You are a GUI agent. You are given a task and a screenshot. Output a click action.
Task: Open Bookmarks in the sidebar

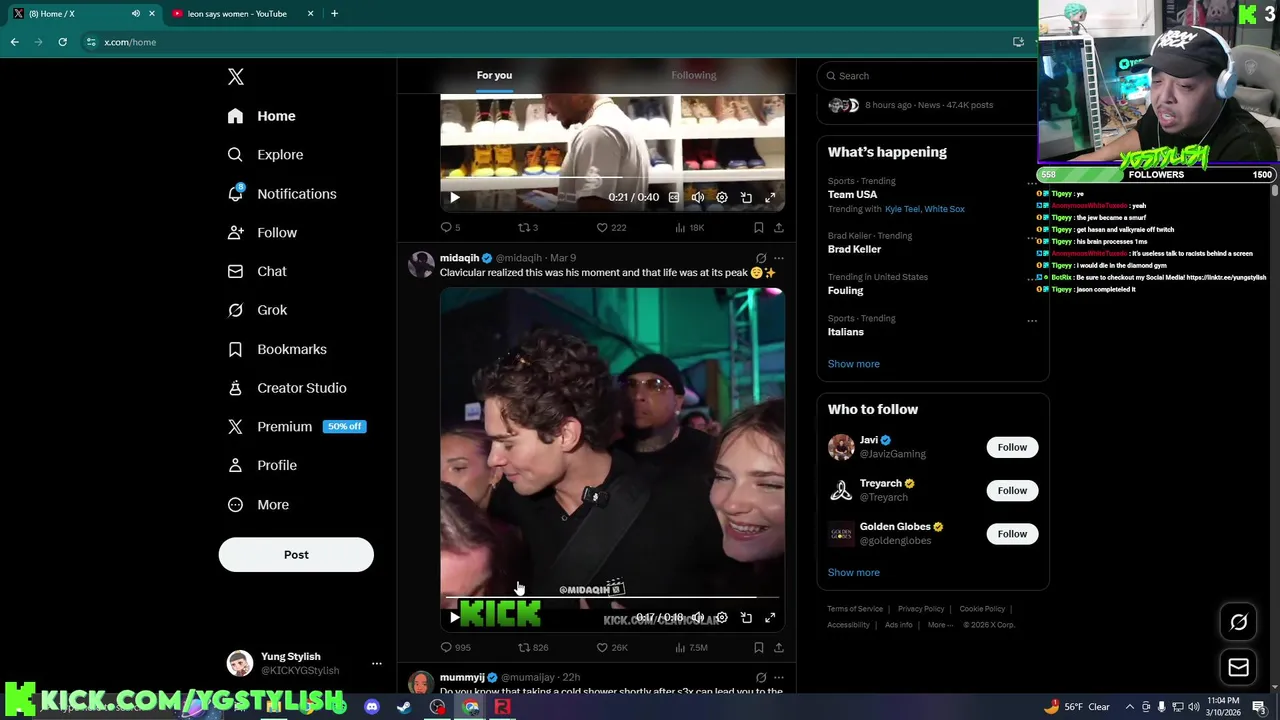tap(277, 349)
